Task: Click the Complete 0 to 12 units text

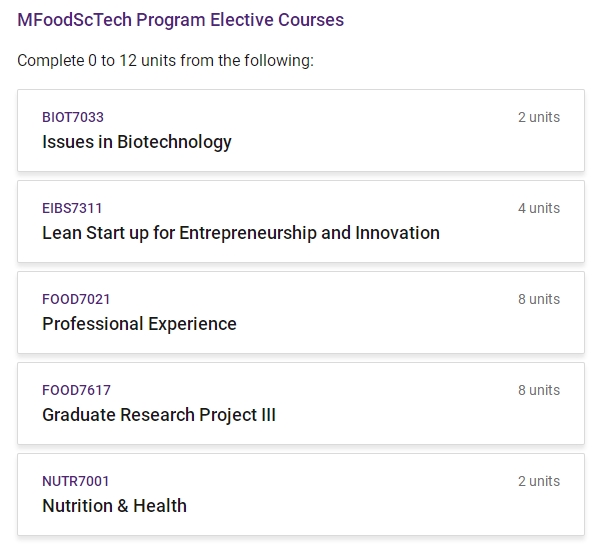Action: click(165, 60)
